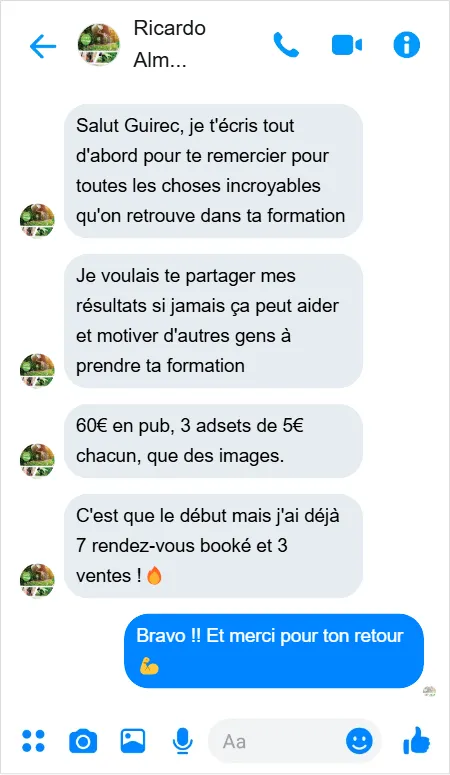
Task: Select the blue 'Bravo !!' sent message
Action: [x=274, y=651]
